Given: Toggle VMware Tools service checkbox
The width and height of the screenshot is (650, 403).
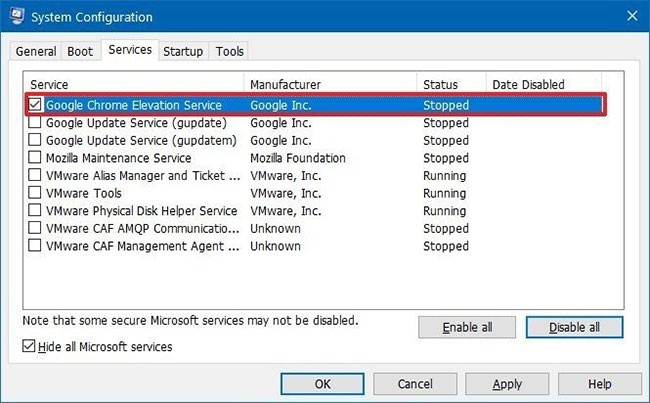Looking at the screenshot, I should coord(36,193).
